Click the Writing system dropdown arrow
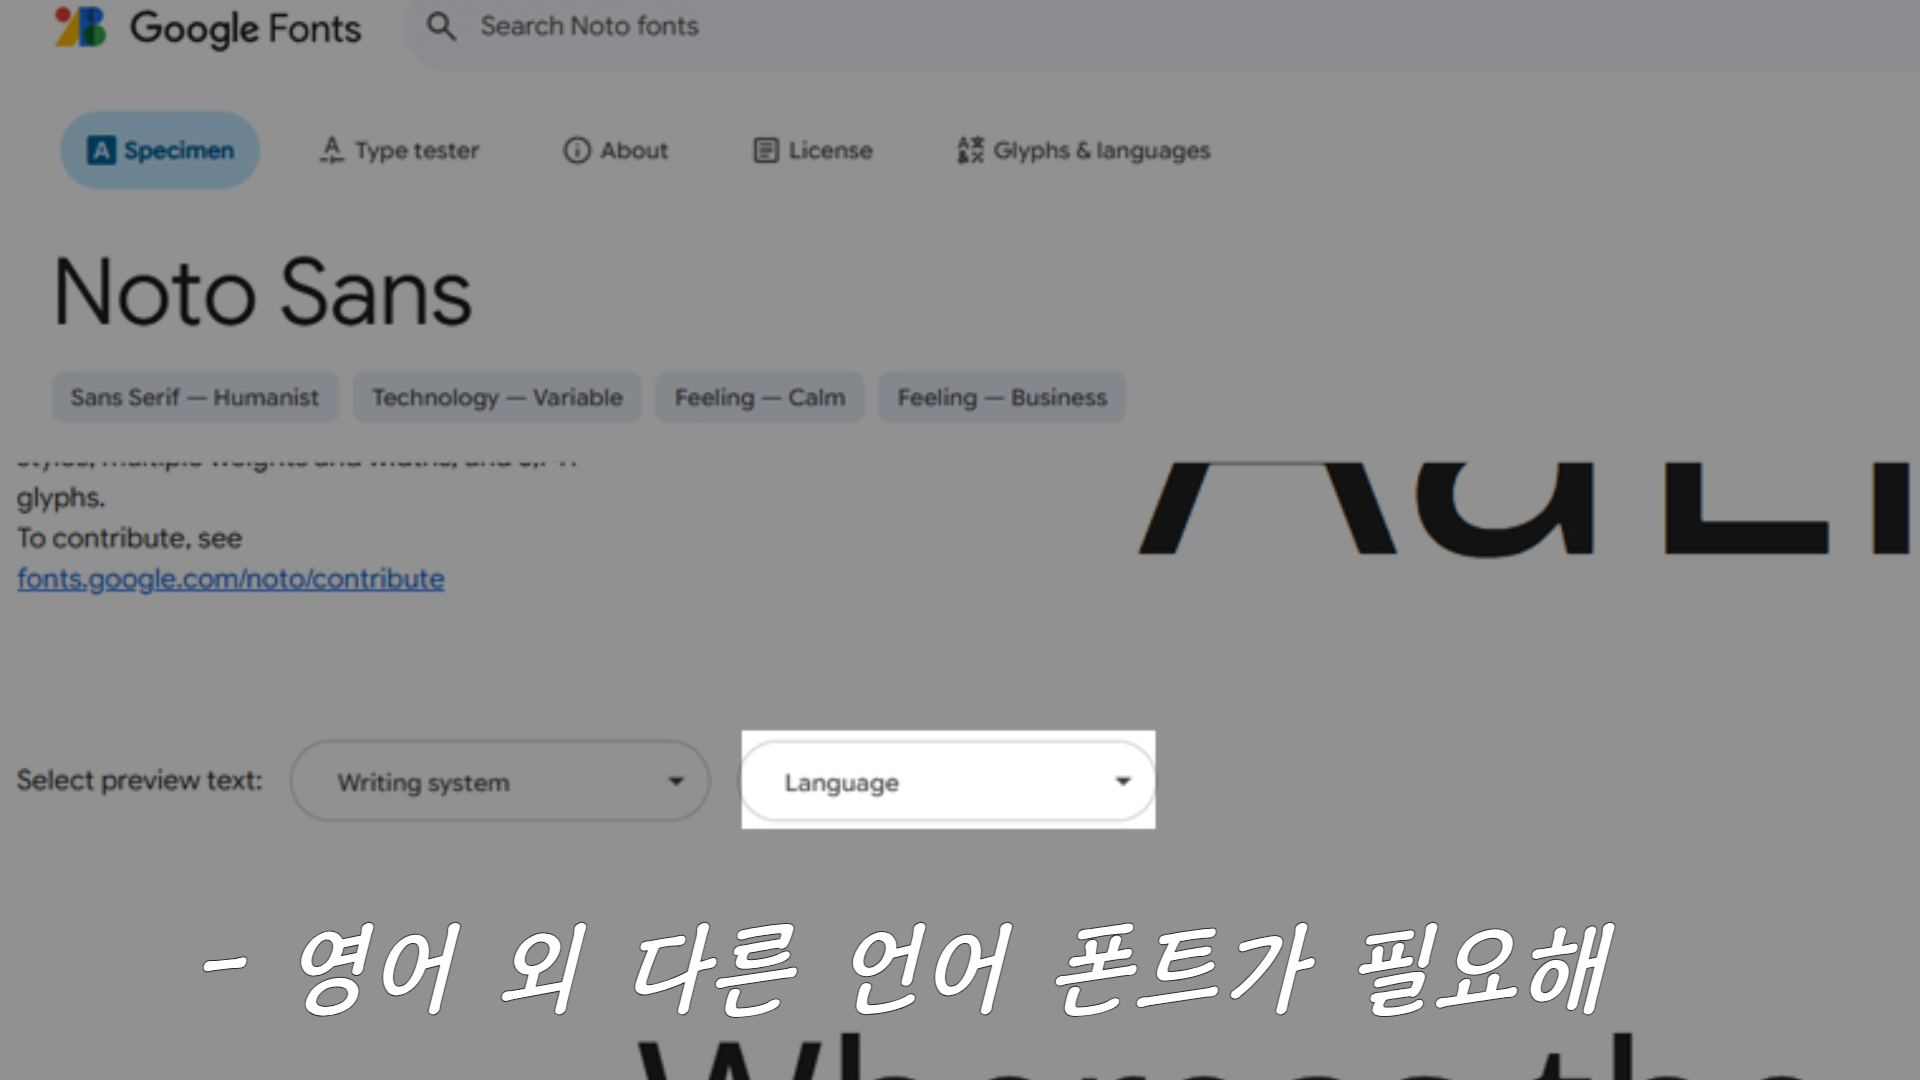Image resolution: width=1920 pixels, height=1080 pixels. coord(676,781)
